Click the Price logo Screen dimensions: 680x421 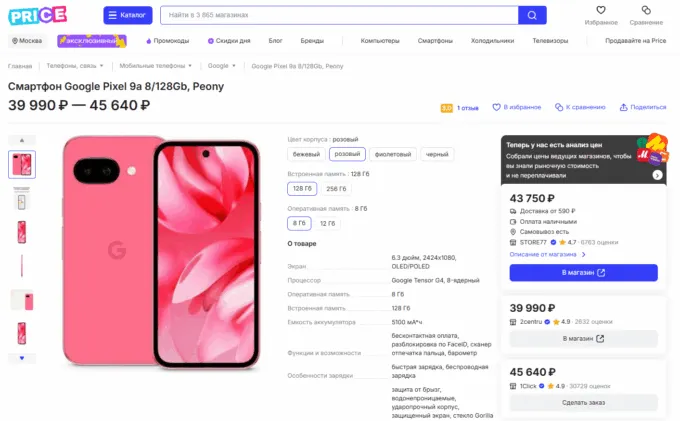point(38,14)
